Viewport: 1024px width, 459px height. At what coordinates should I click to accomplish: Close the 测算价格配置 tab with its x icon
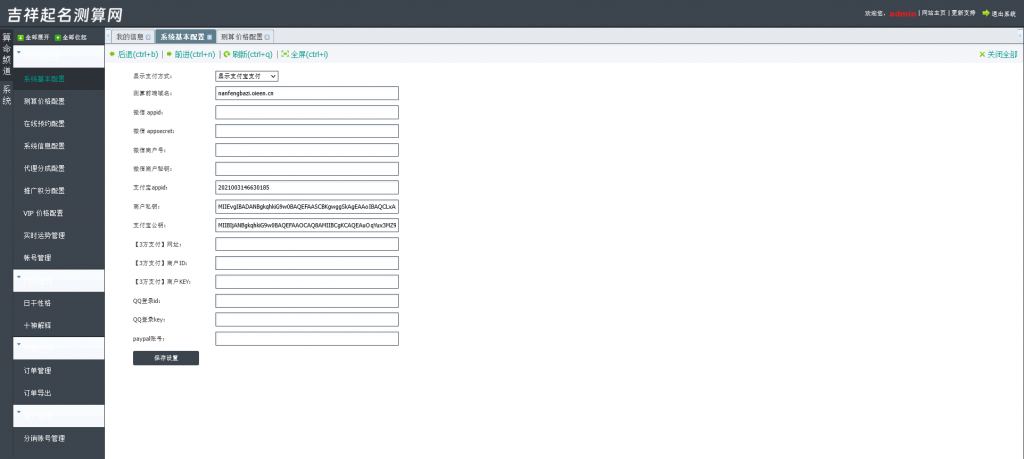click(267, 37)
